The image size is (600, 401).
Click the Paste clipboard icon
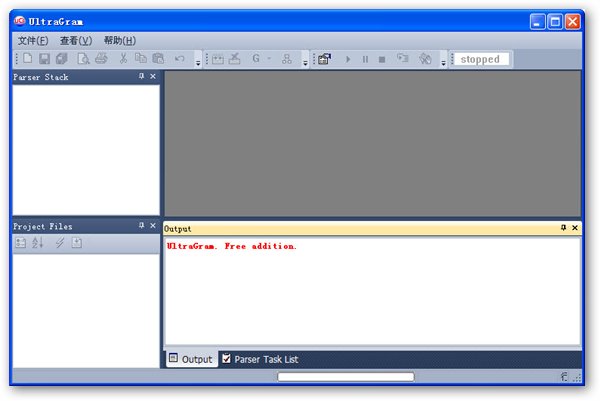(158, 59)
